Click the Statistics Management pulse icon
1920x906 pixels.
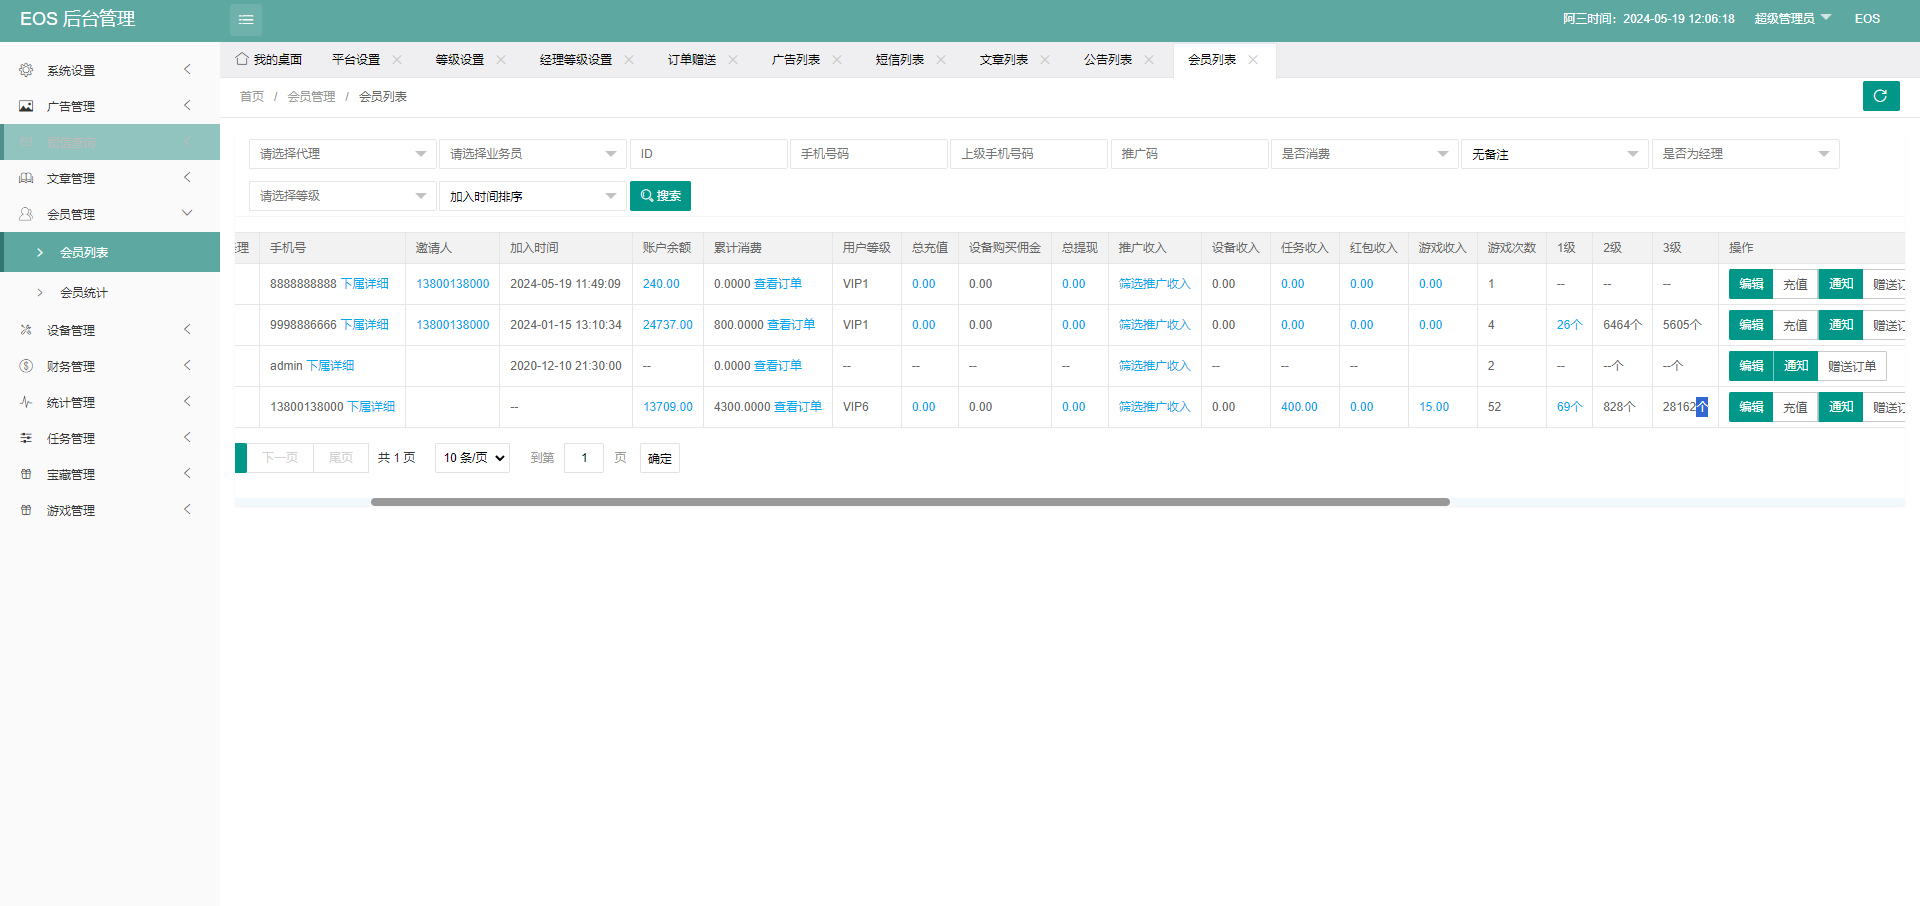[x=26, y=402]
